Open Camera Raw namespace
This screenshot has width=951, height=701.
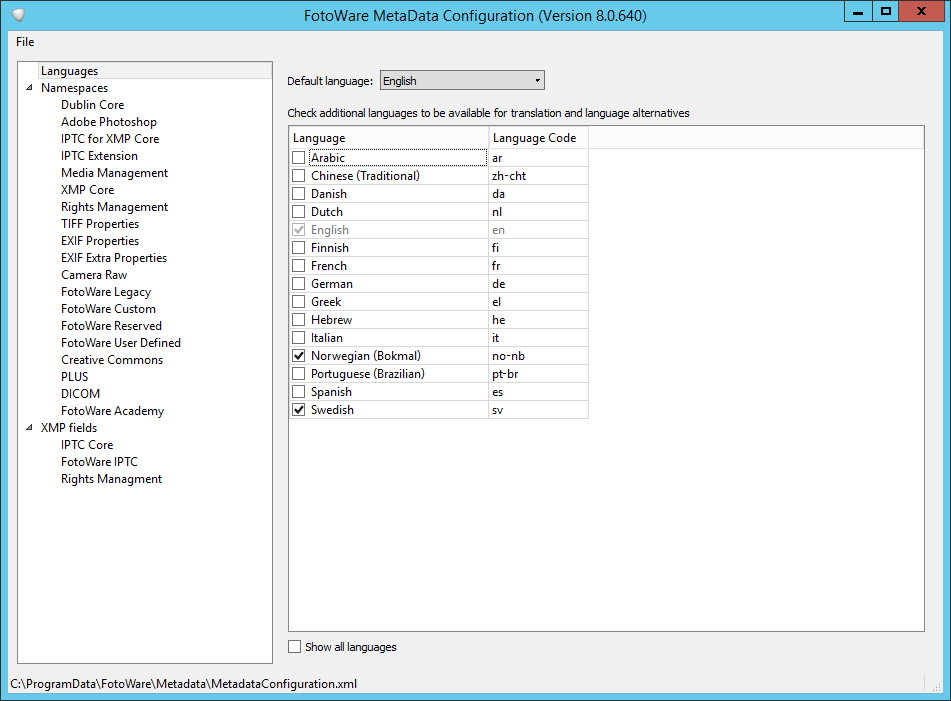[93, 275]
